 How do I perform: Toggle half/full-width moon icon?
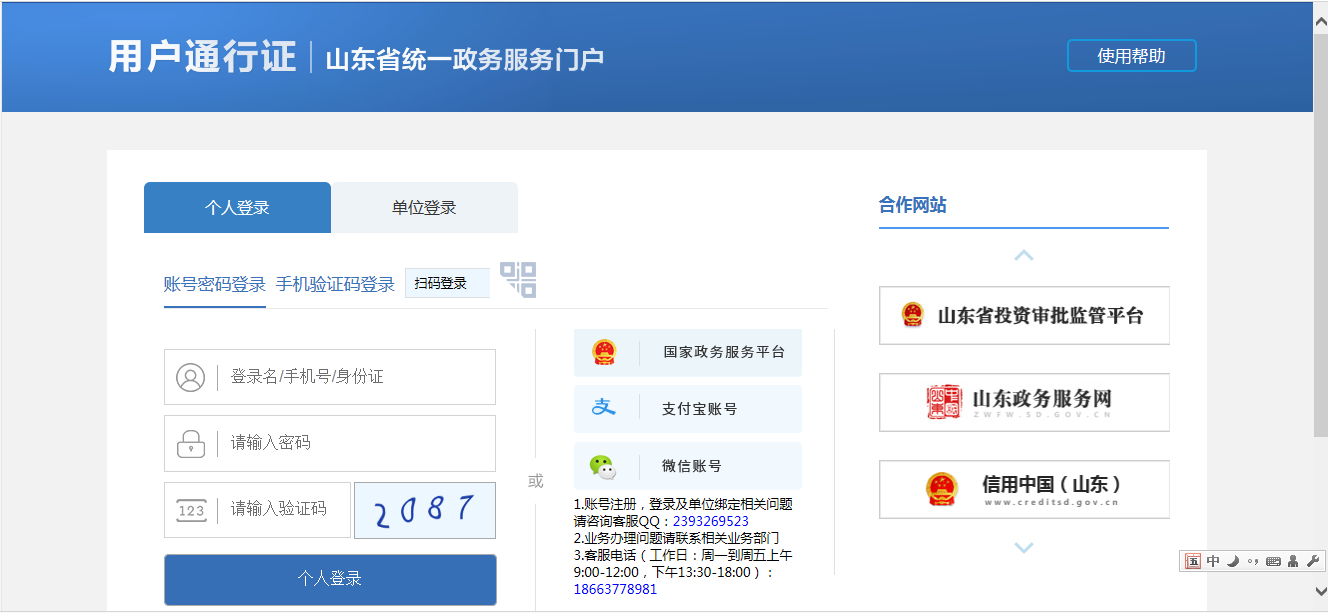click(x=1233, y=561)
